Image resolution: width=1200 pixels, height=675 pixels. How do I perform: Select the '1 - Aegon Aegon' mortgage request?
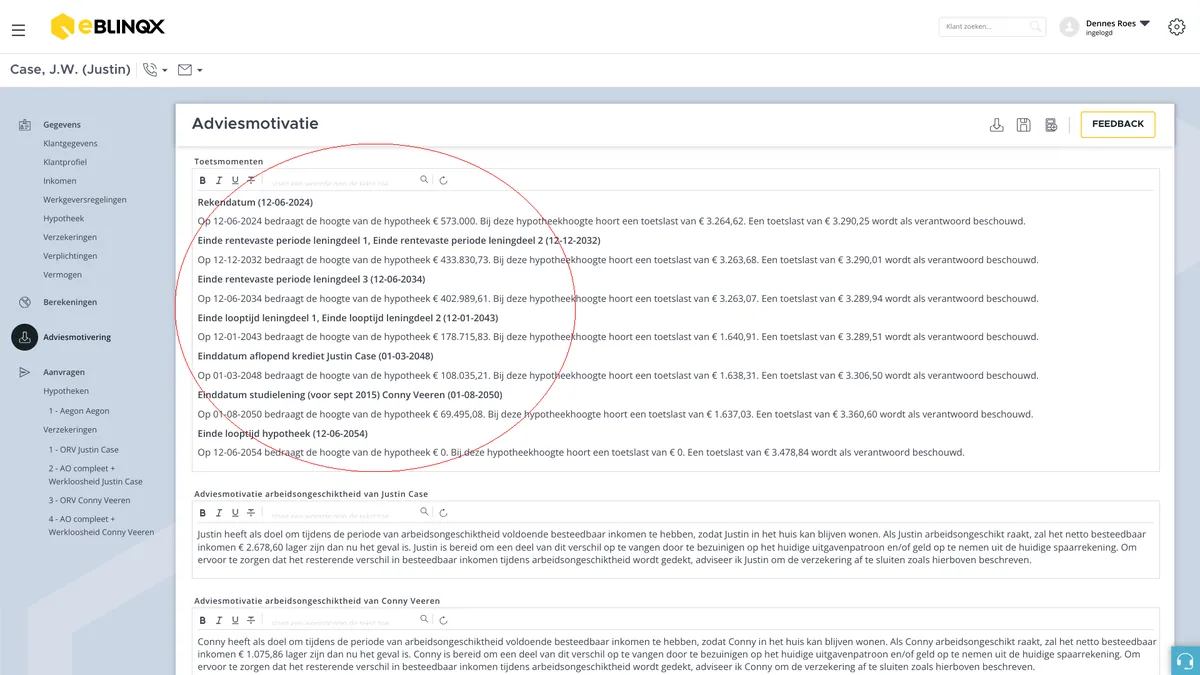click(x=79, y=411)
